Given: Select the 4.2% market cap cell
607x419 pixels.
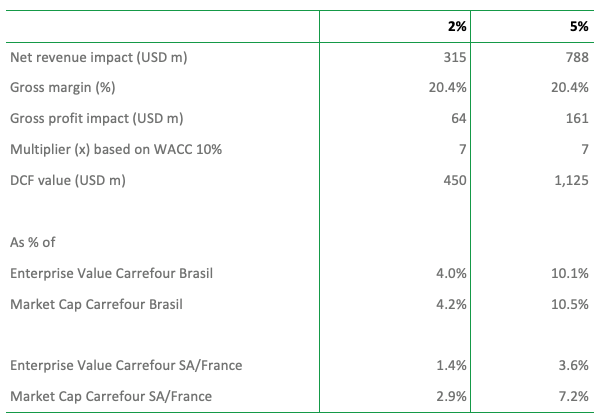Looking at the screenshot, I should tap(453, 303).
